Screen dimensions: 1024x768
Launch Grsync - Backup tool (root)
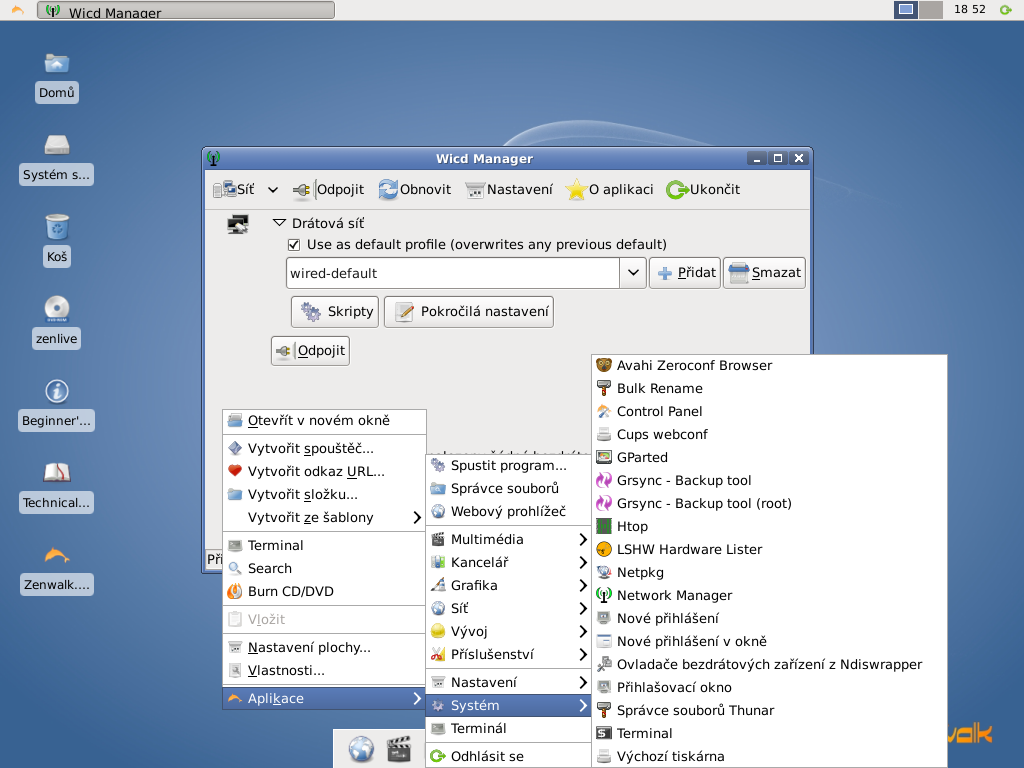769,504
